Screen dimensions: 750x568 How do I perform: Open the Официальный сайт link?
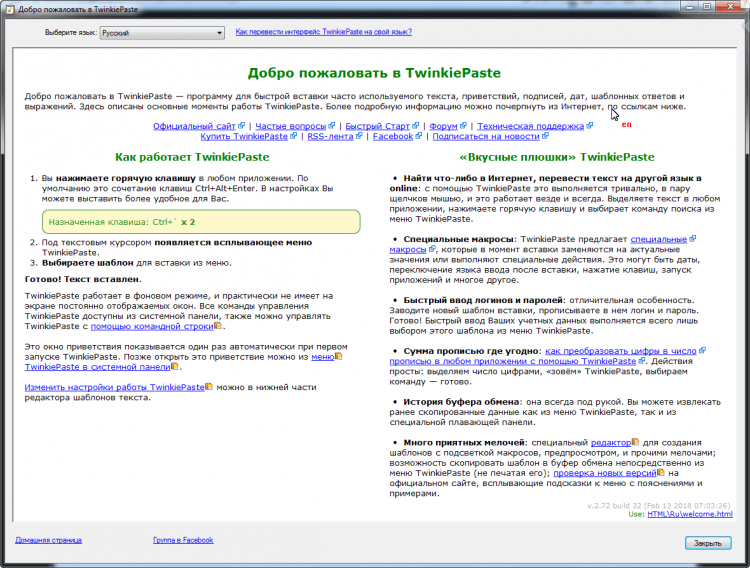[194, 126]
